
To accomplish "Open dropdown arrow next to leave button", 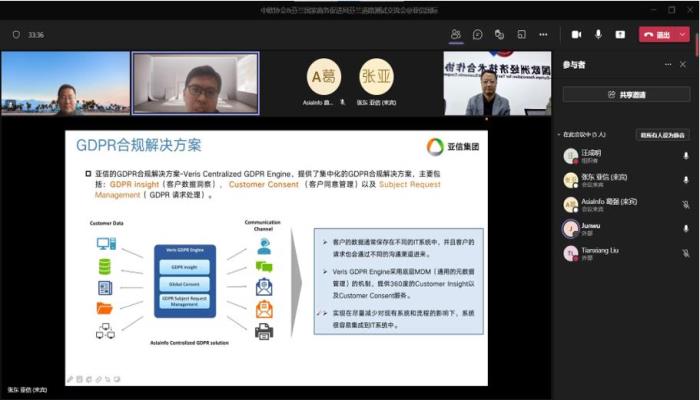I will click(x=684, y=34).
